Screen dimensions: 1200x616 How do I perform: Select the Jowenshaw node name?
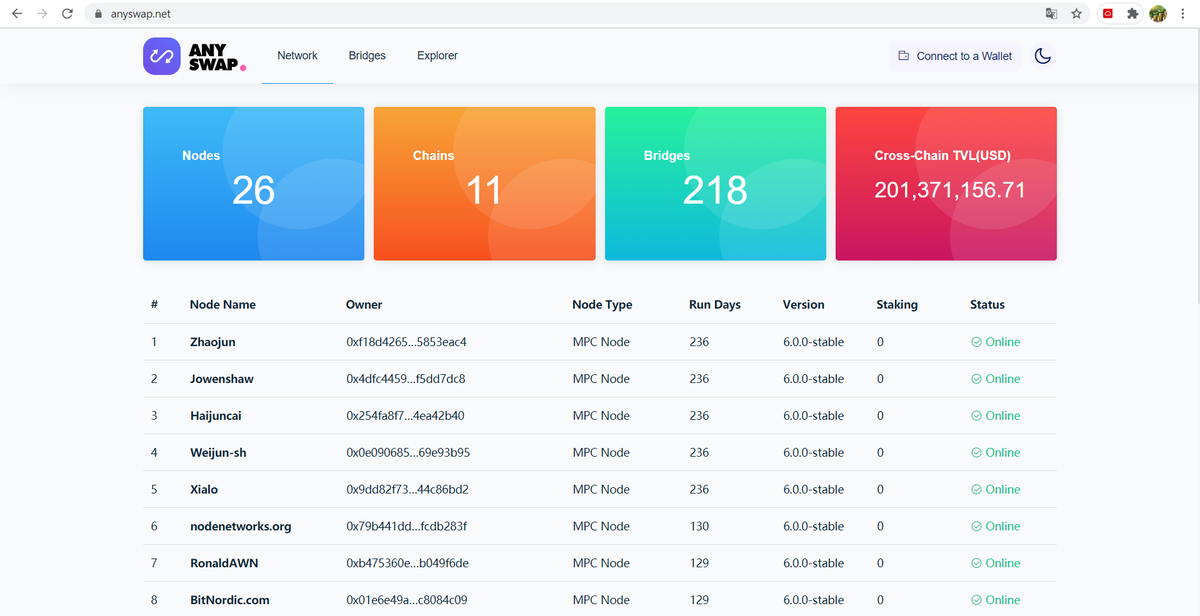tap(222, 379)
